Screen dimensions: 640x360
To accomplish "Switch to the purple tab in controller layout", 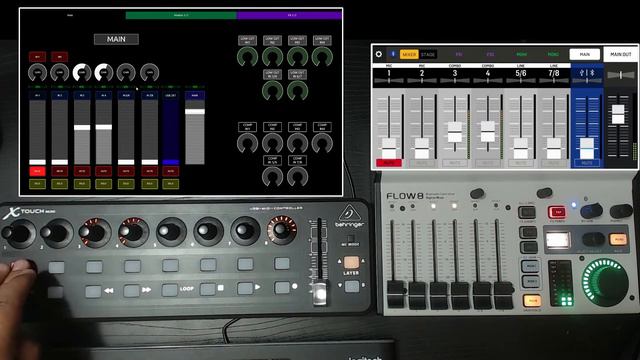I will (x=289, y=15).
